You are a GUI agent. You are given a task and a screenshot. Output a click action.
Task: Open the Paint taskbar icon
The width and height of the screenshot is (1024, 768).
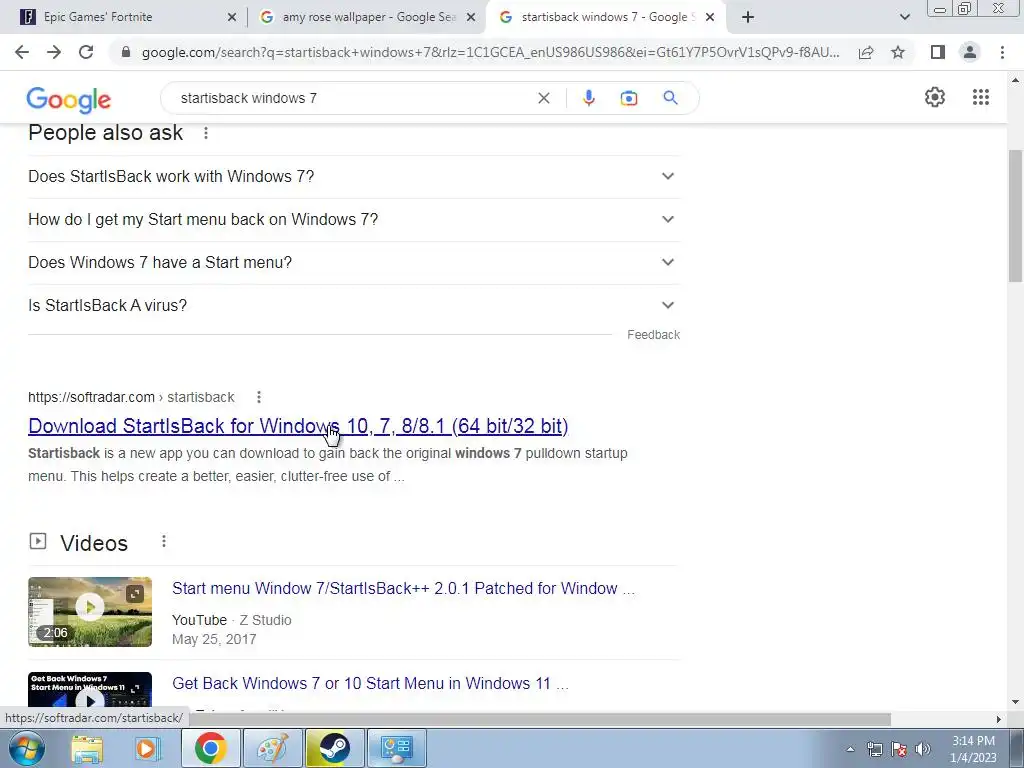[272, 748]
